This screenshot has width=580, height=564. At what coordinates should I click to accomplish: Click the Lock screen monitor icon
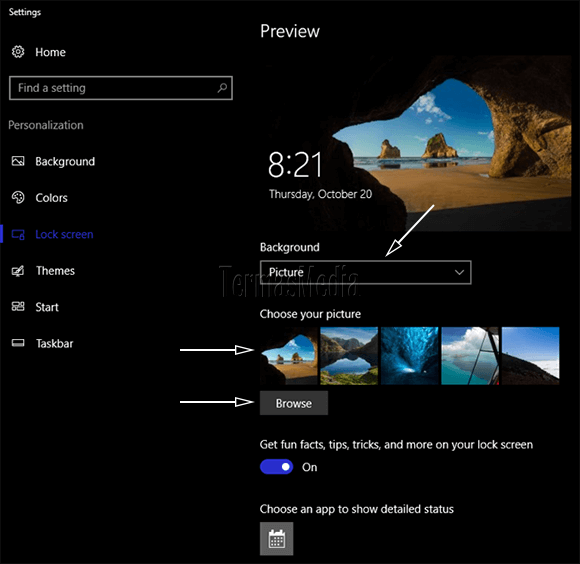pos(18,234)
